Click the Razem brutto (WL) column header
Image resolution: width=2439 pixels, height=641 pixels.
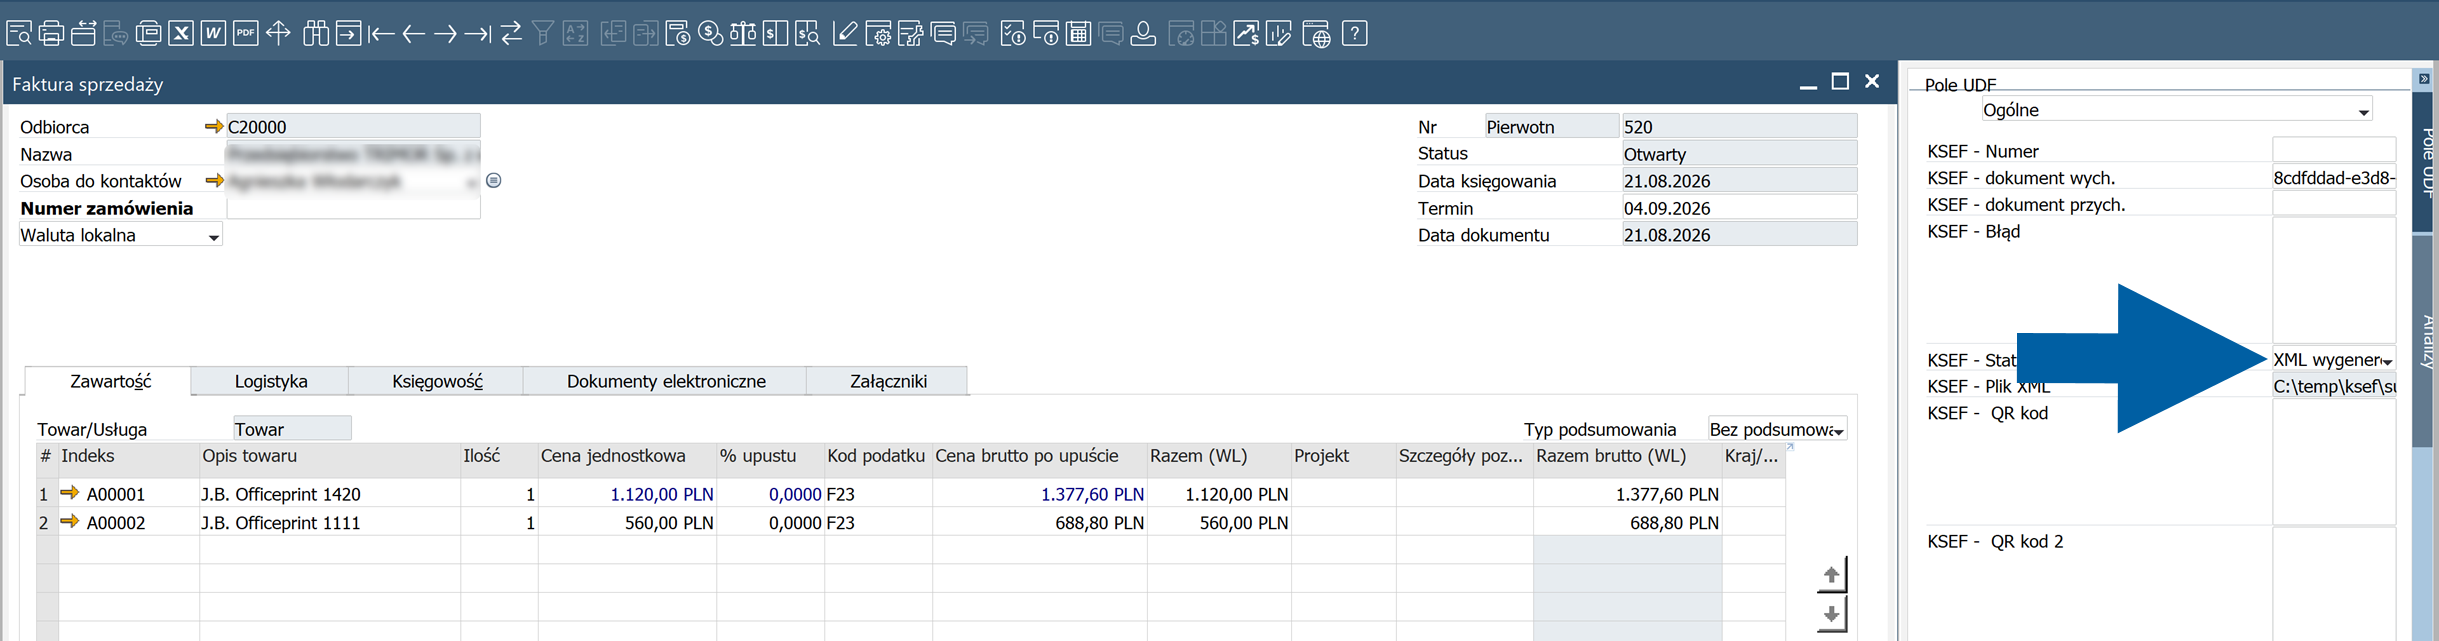click(x=1626, y=456)
